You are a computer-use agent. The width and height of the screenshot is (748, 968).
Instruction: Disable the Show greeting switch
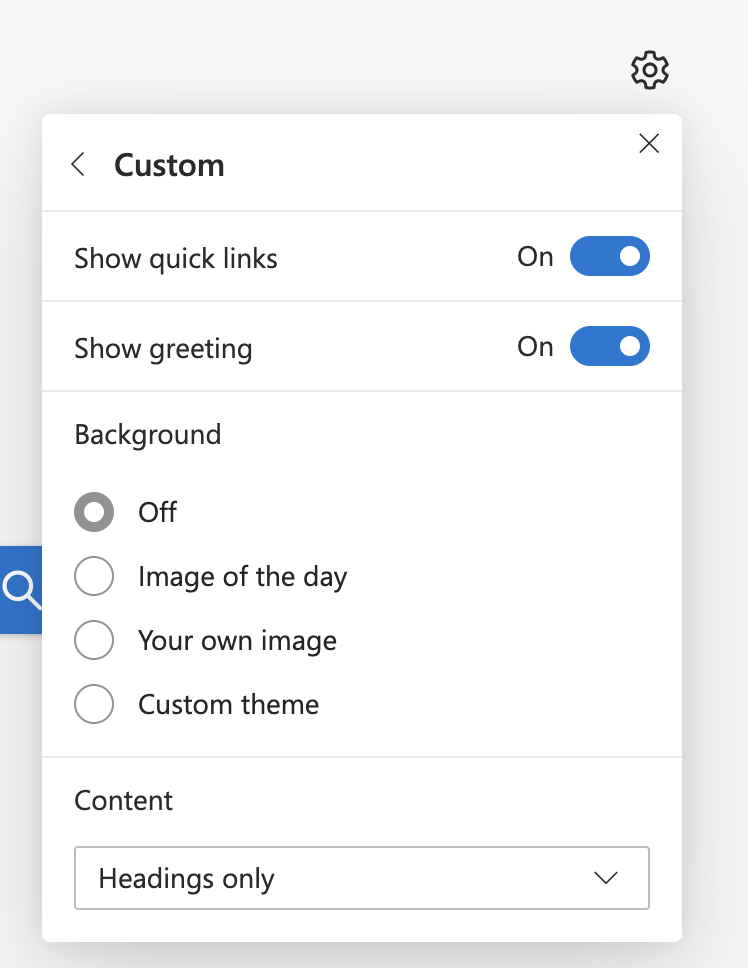click(x=609, y=346)
